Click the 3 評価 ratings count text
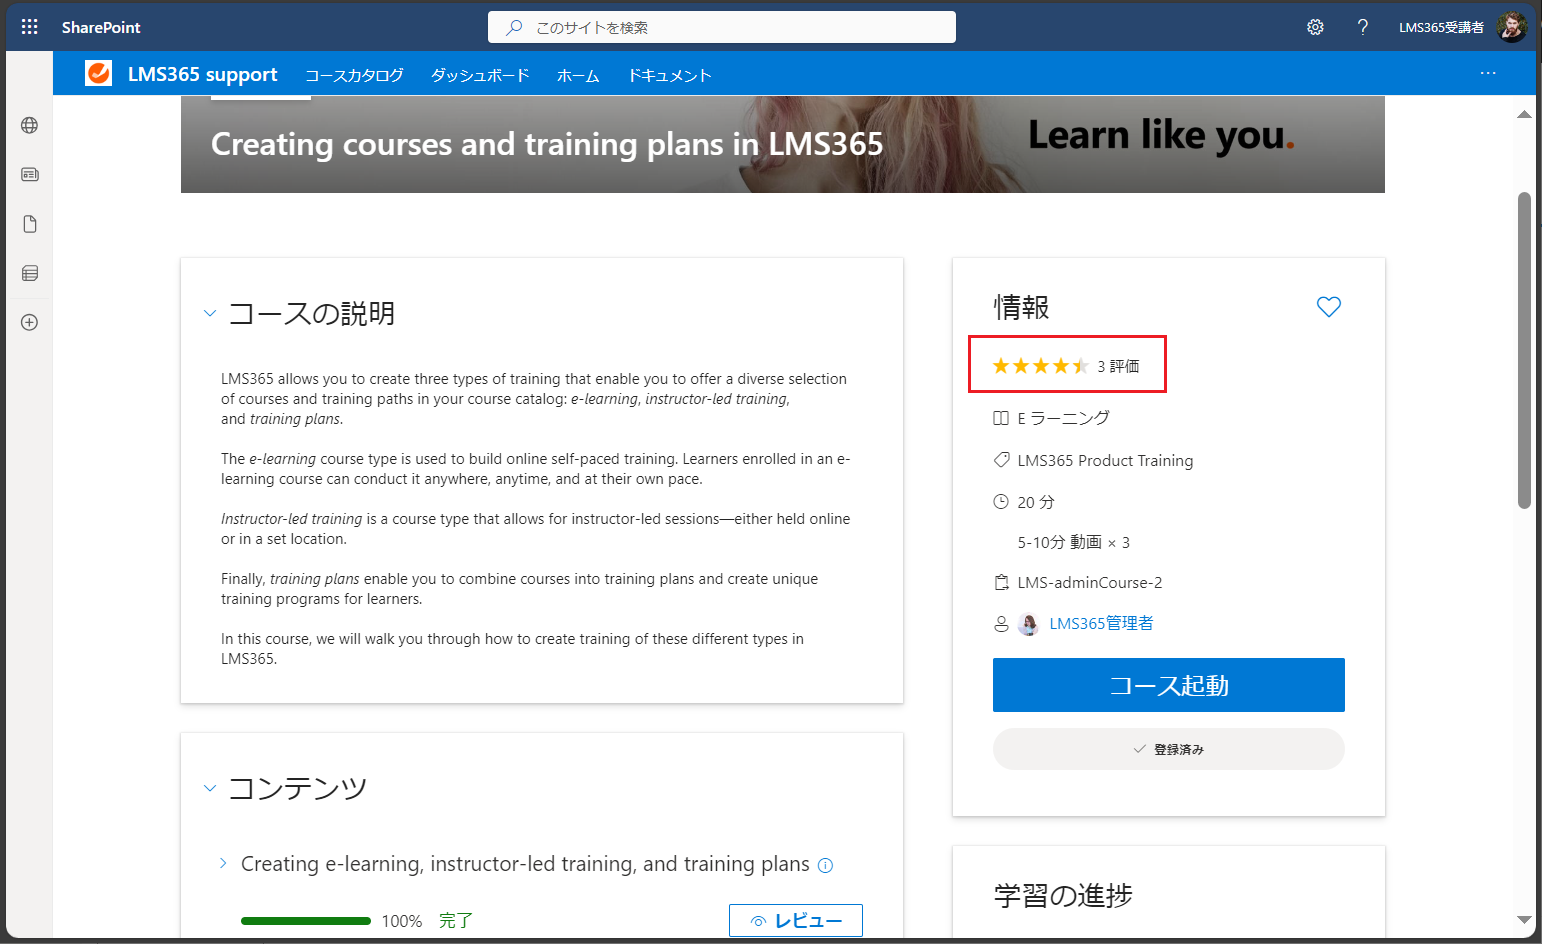The image size is (1542, 944). tap(1118, 366)
